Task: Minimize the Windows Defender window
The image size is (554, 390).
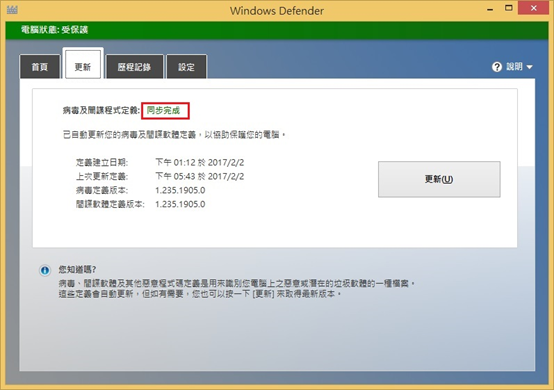Action: [x=490, y=9]
